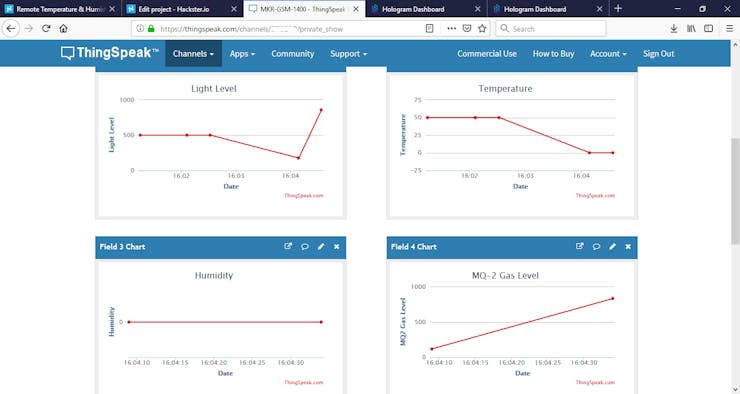Open the browser home page
Viewport: 740px width, 394px height.
click(63, 29)
